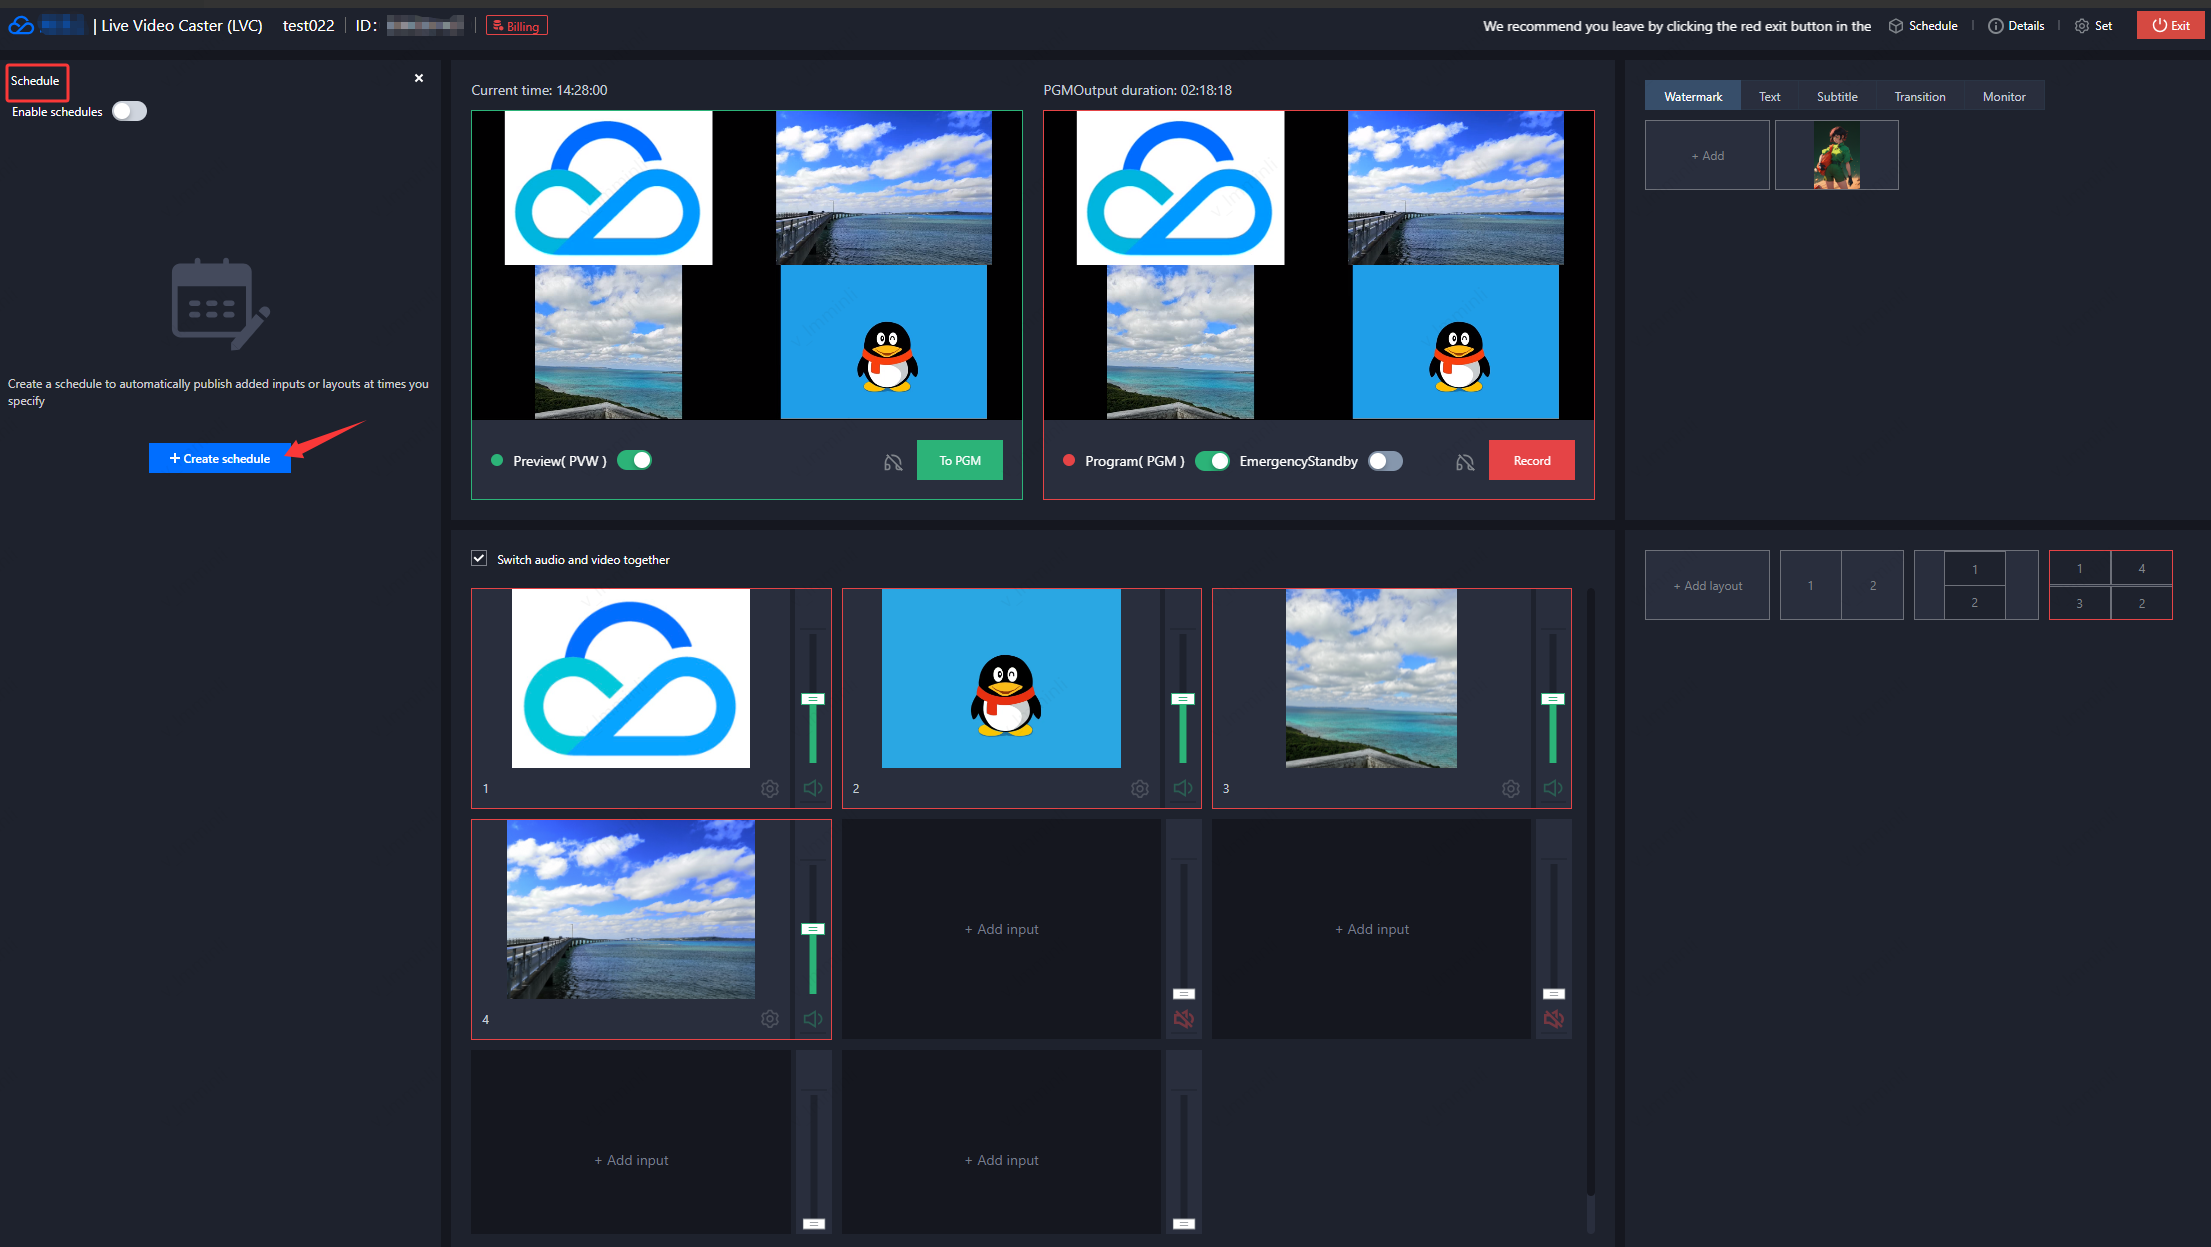
Task: Mute speaker icon on input 2
Action: 1183,788
